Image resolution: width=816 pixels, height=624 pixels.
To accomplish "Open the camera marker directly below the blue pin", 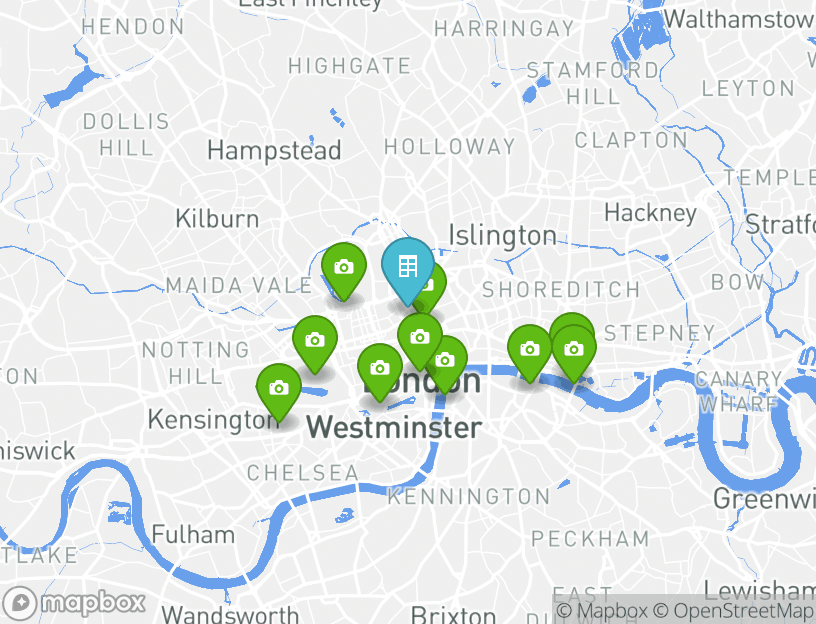I will [x=419, y=337].
